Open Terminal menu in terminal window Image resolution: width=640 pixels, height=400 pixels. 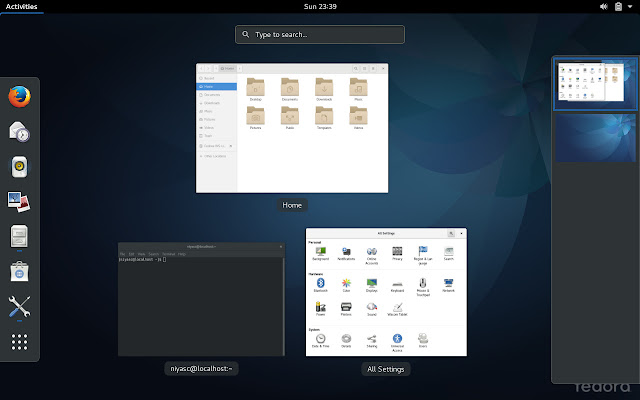(x=169, y=254)
